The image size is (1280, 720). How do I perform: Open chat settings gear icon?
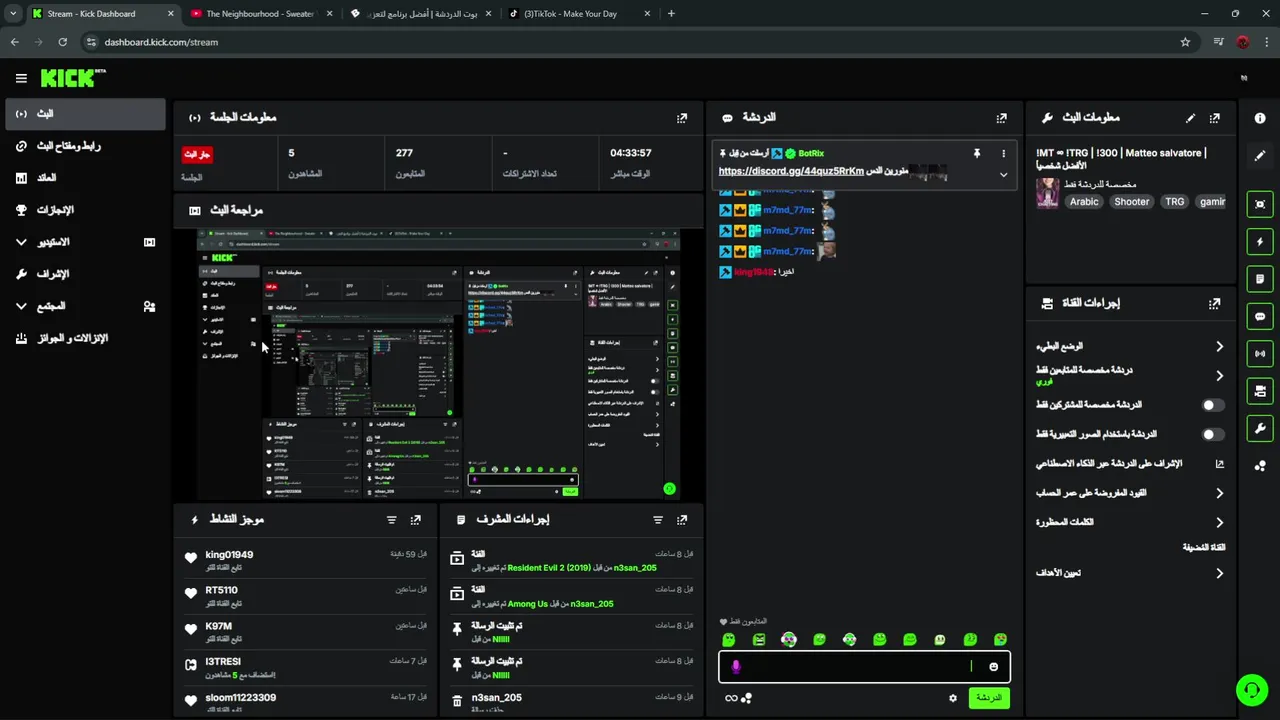[953, 698]
